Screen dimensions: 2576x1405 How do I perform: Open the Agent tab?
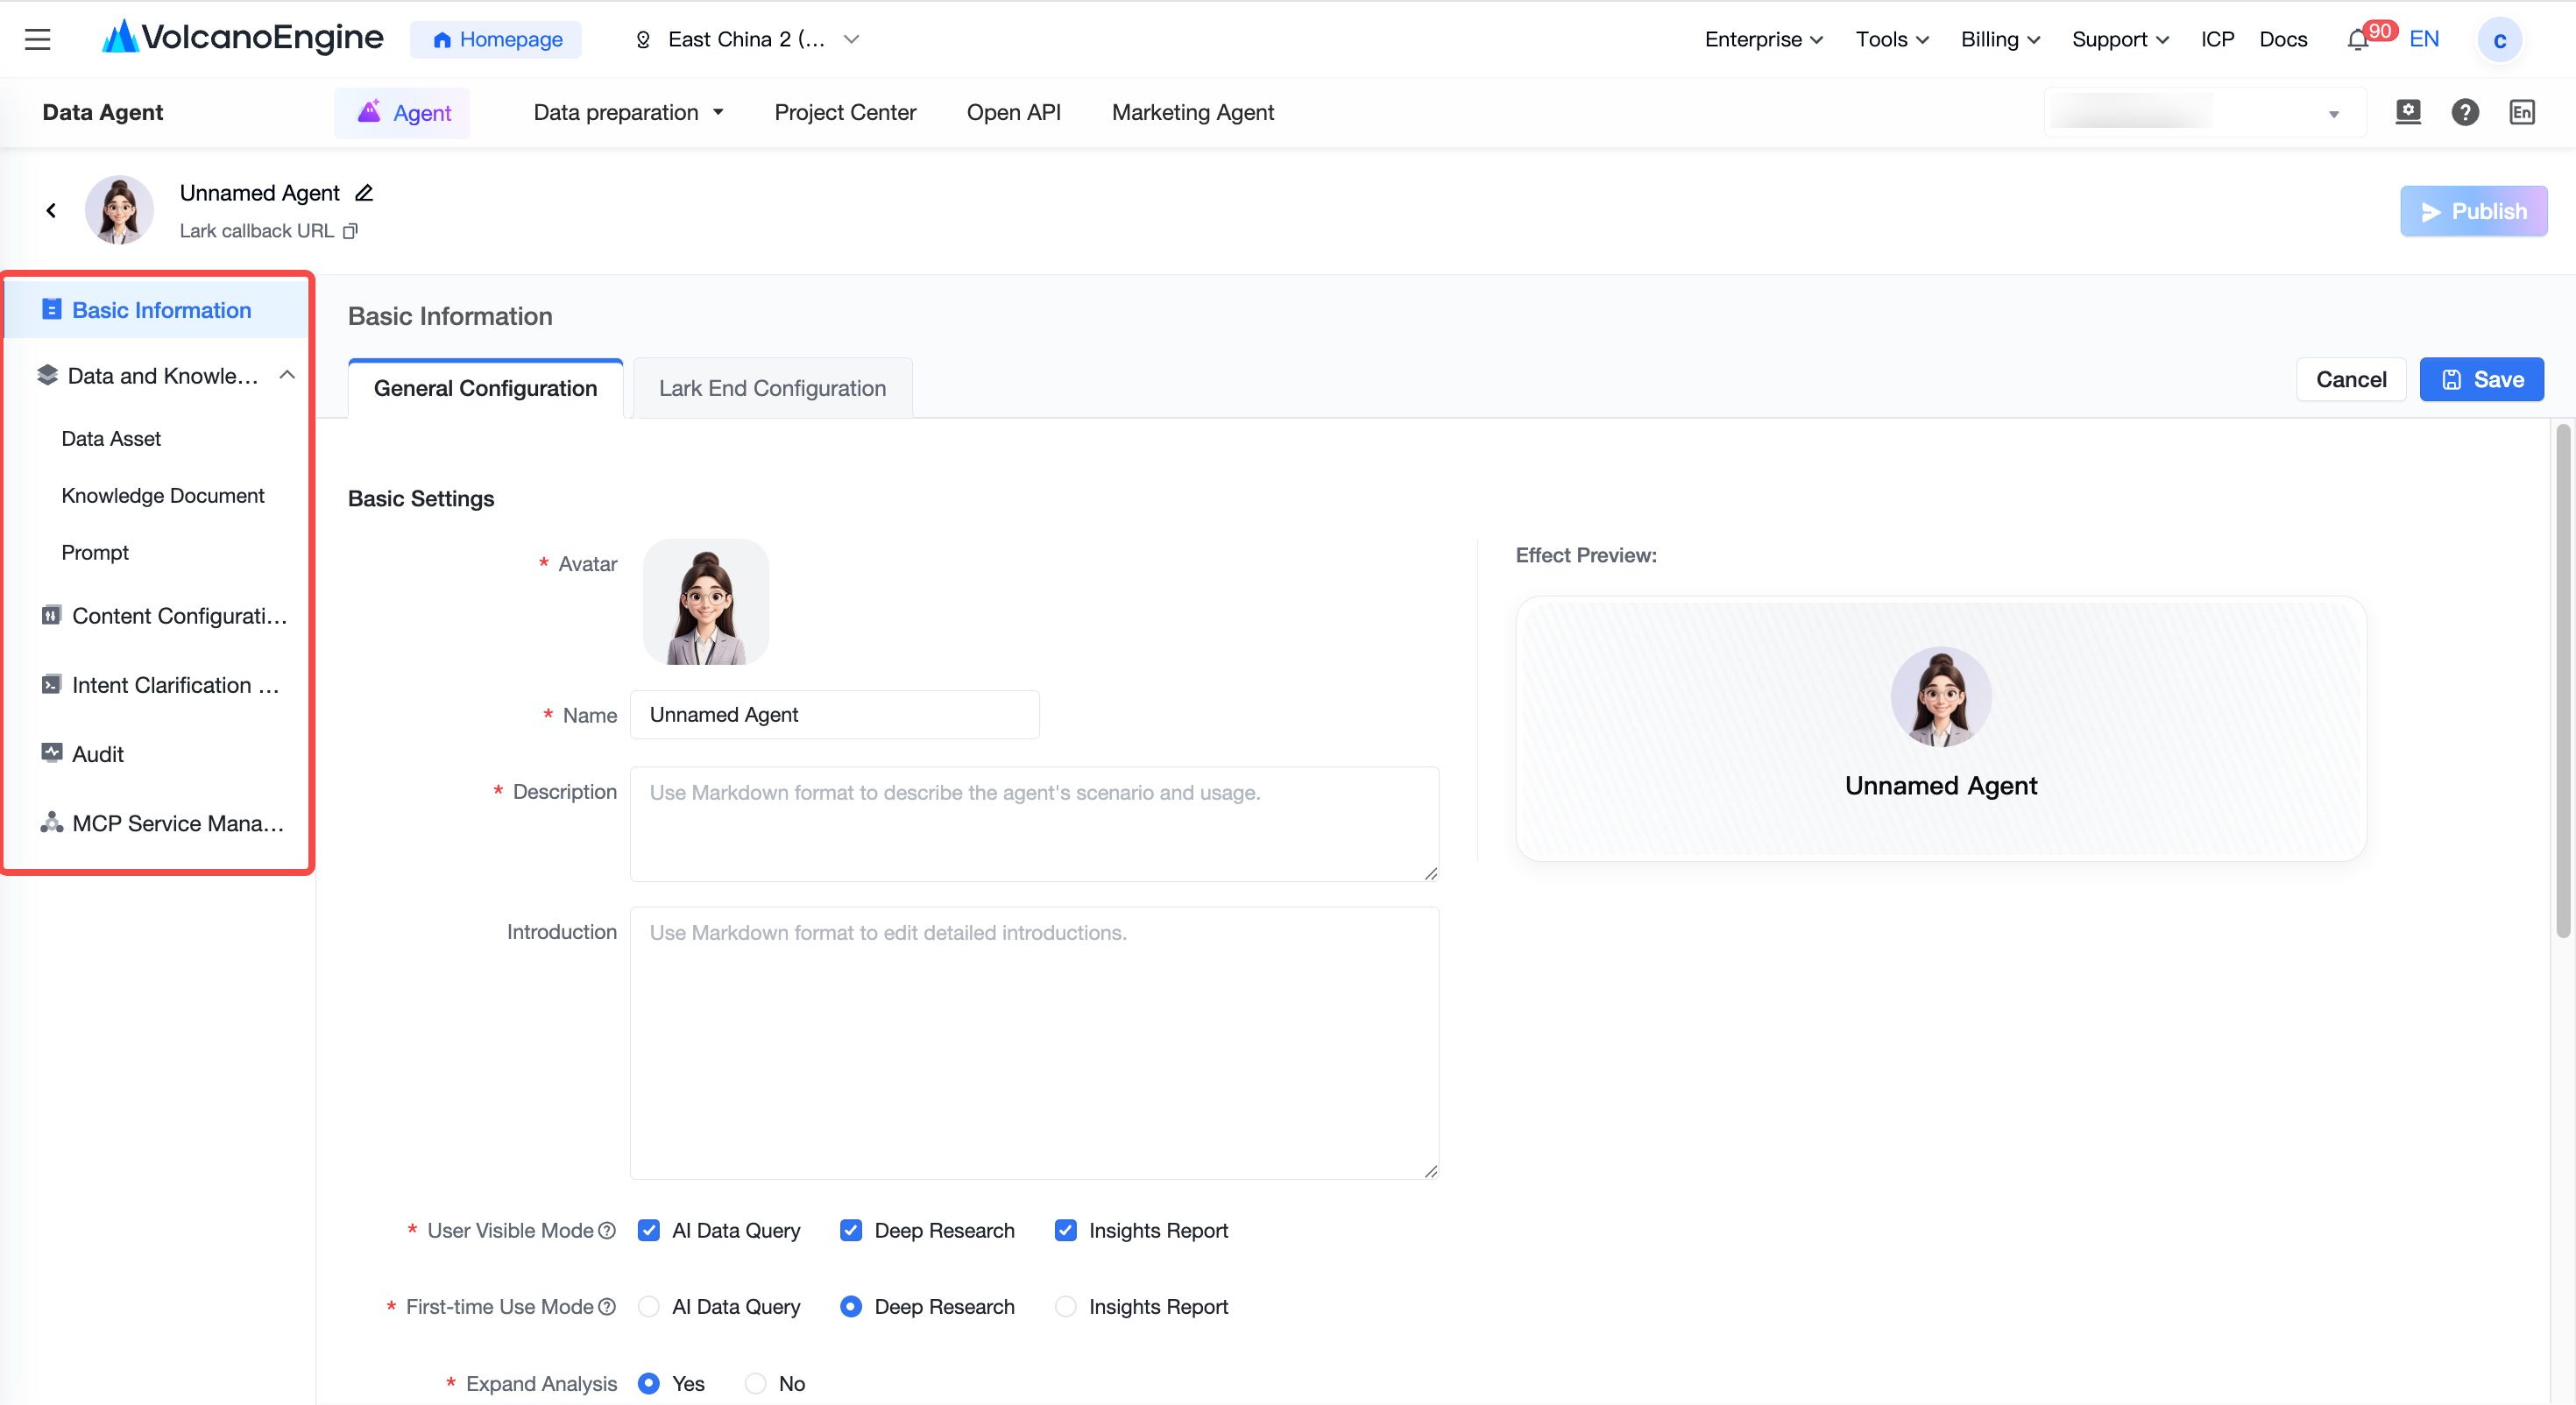403,112
